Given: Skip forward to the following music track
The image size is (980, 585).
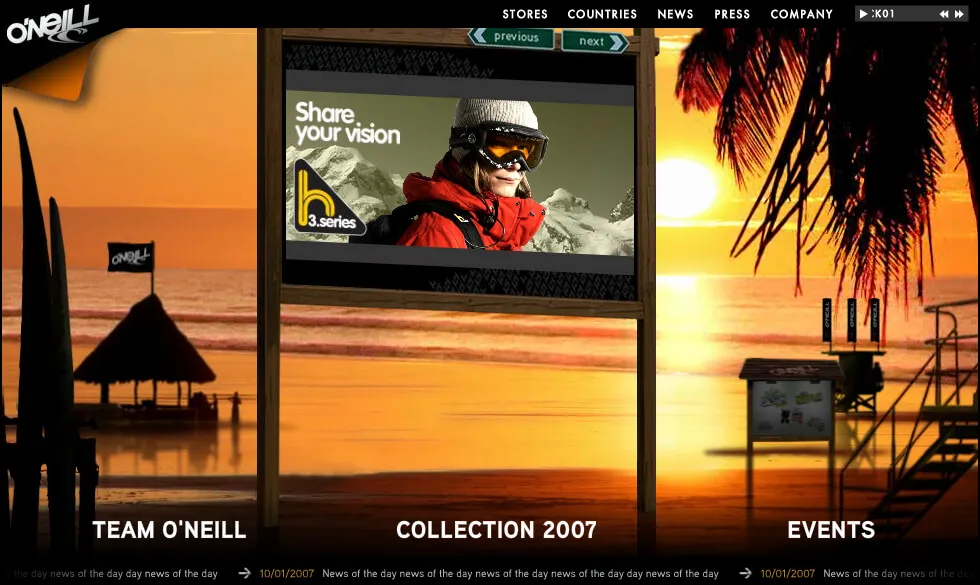Looking at the screenshot, I should click(x=959, y=14).
